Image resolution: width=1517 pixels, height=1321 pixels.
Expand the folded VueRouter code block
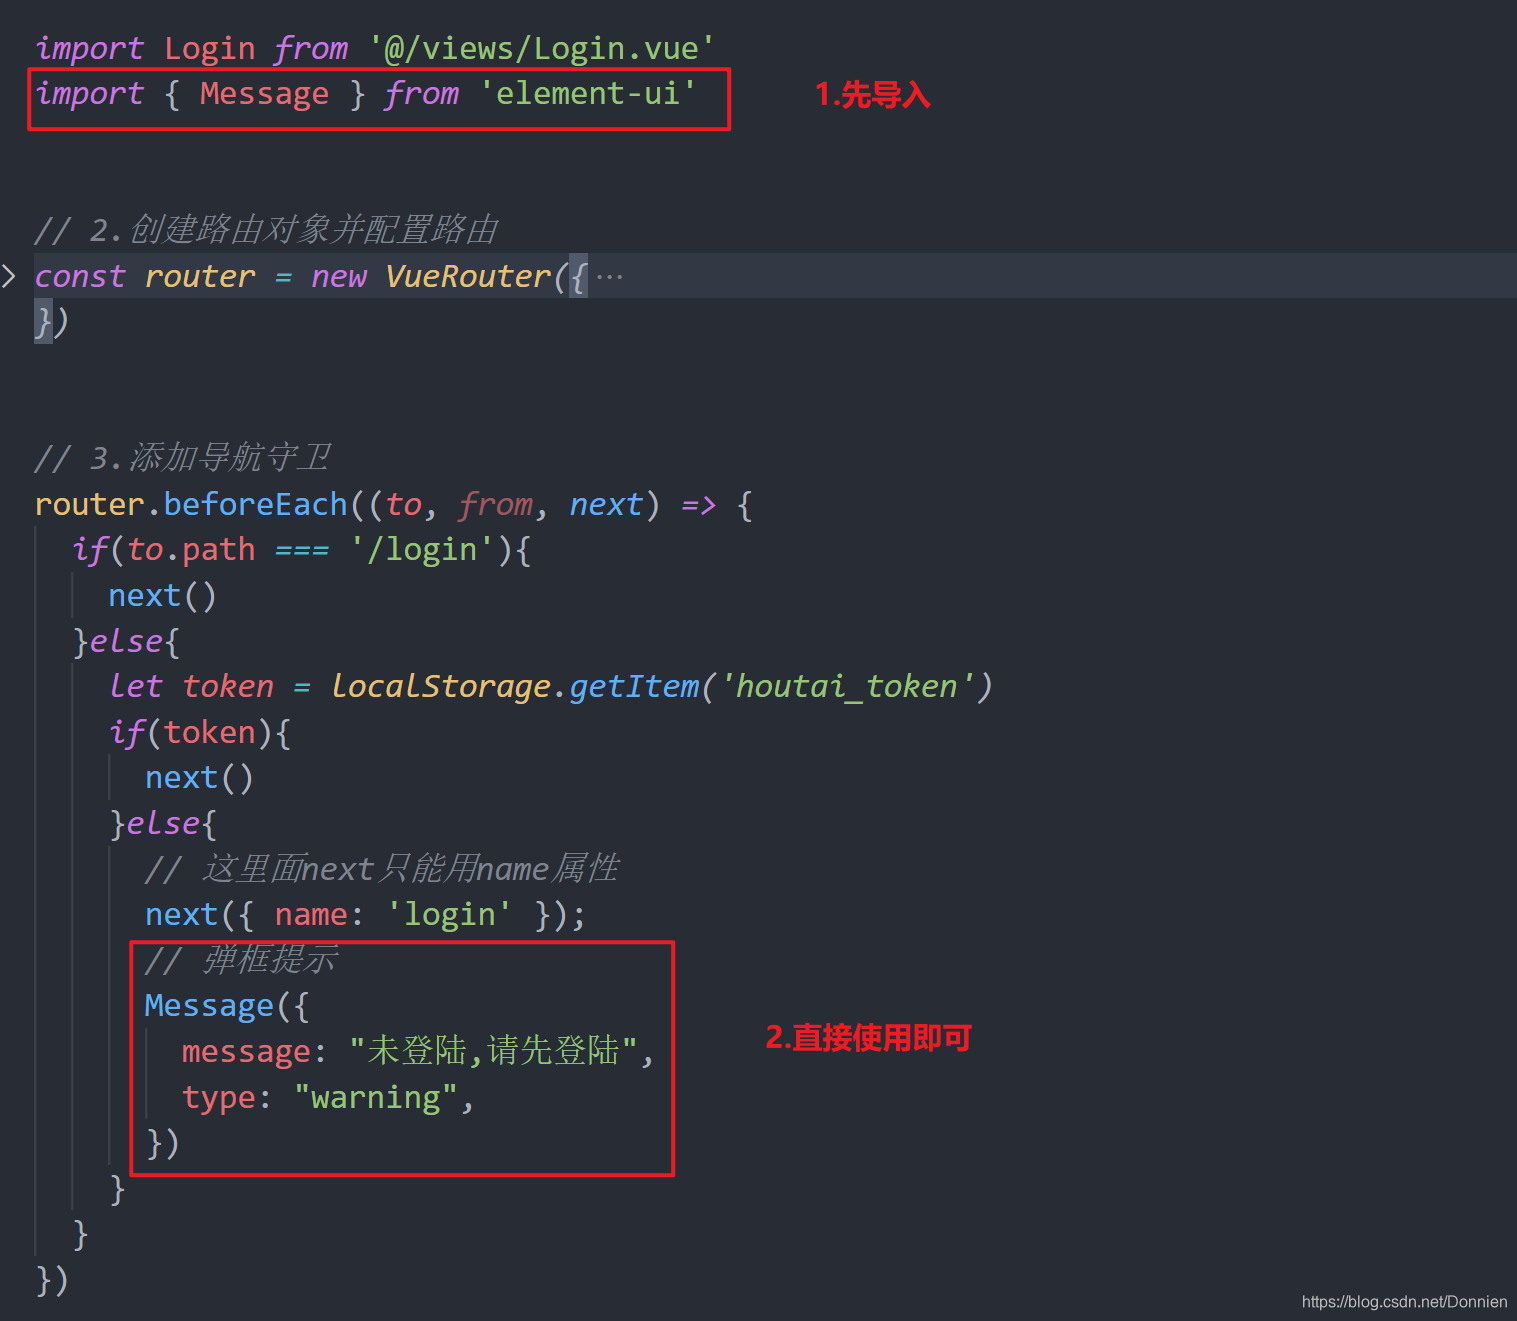(9, 276)
